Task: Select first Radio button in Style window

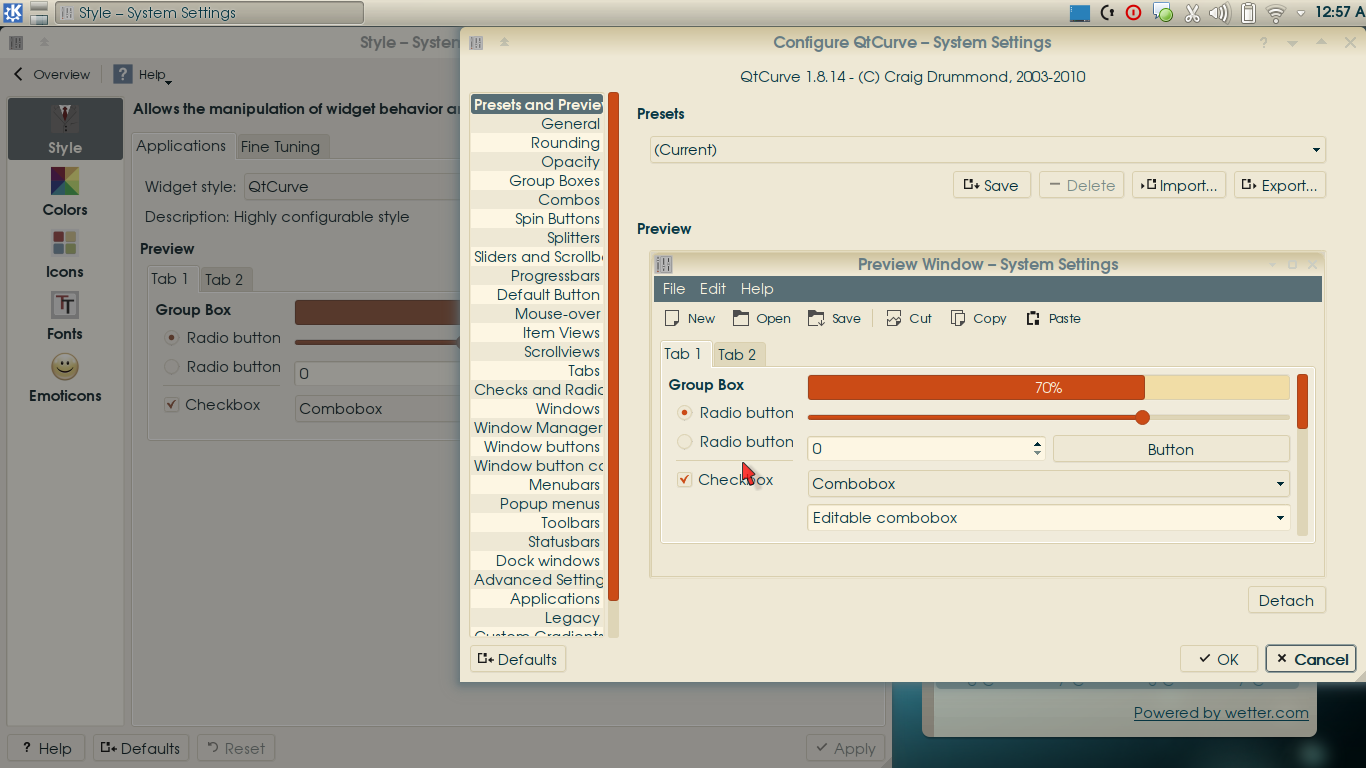Action: (x=171, y=338)
